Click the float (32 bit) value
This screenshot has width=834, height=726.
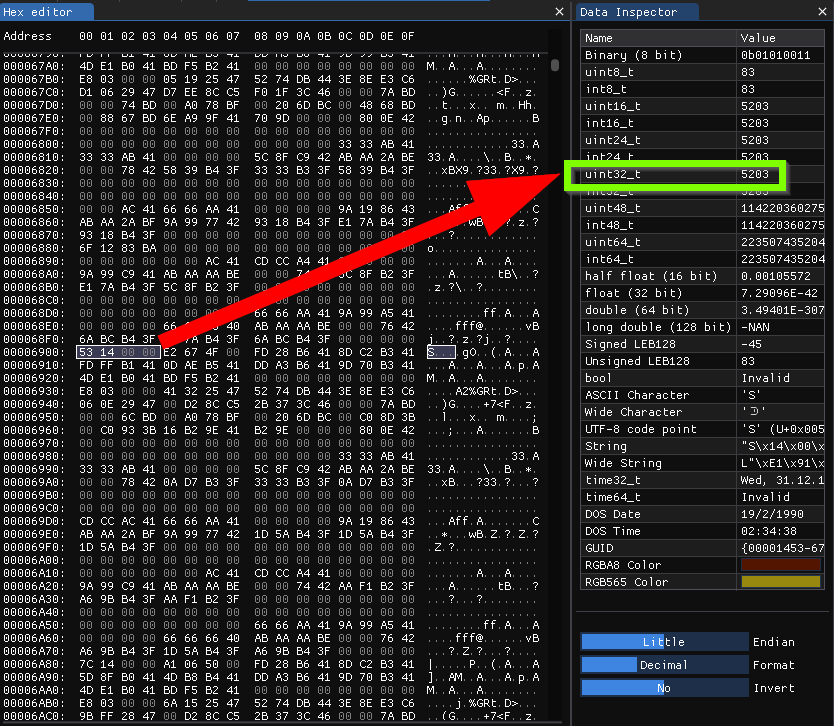tap(780, 293)
